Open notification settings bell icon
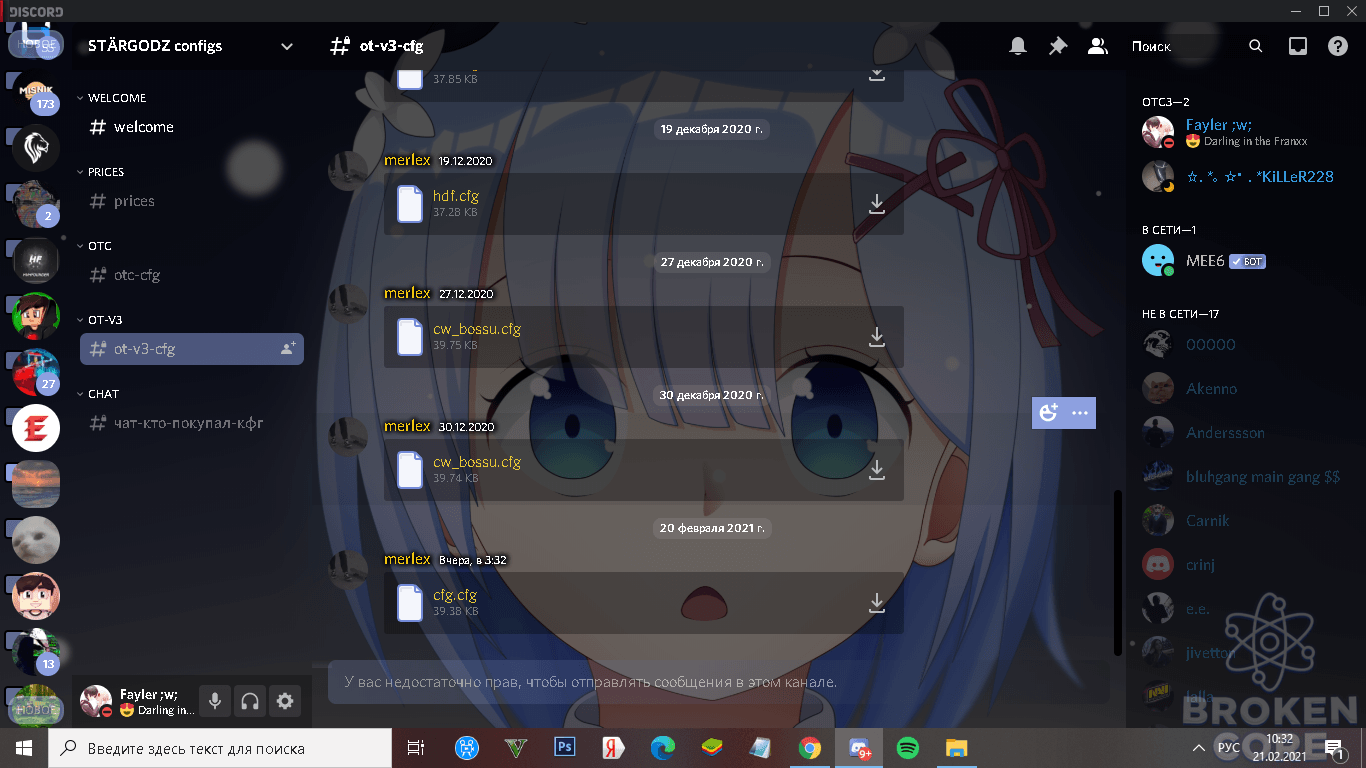Screen dimensions: 1366x768 [1018, 46]
